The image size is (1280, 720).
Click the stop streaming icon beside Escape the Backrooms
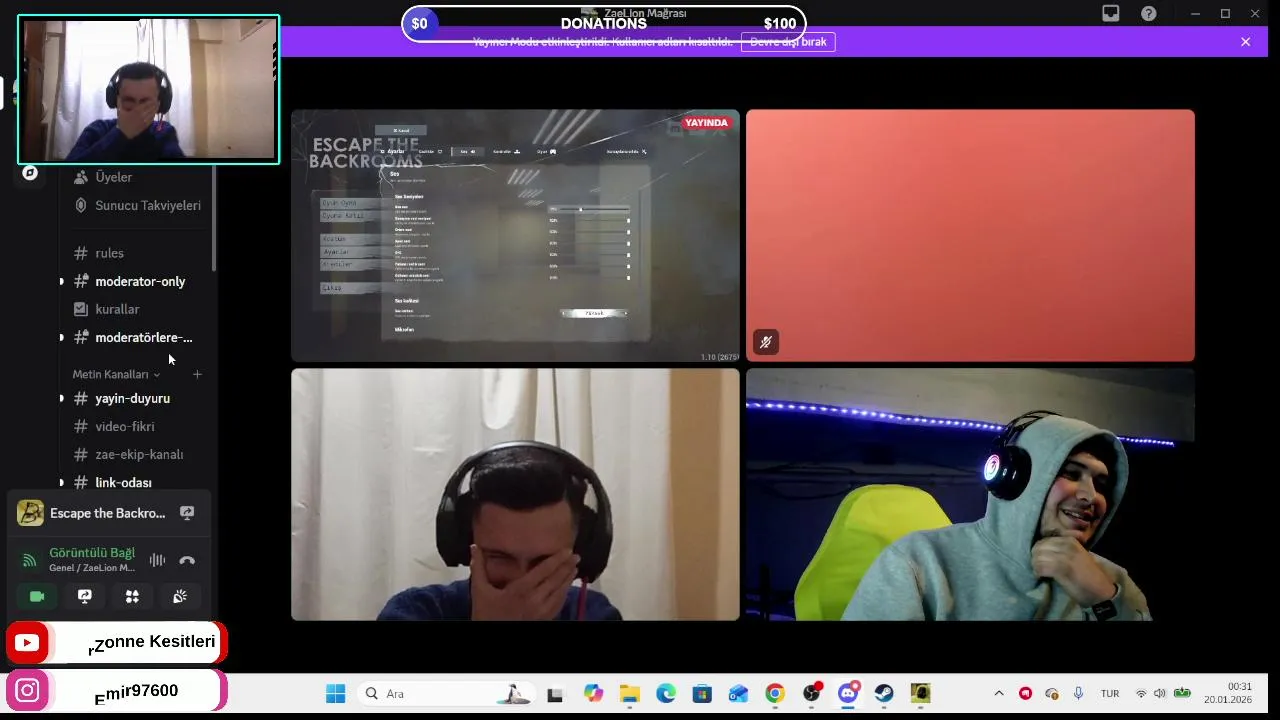pos(187,513)
